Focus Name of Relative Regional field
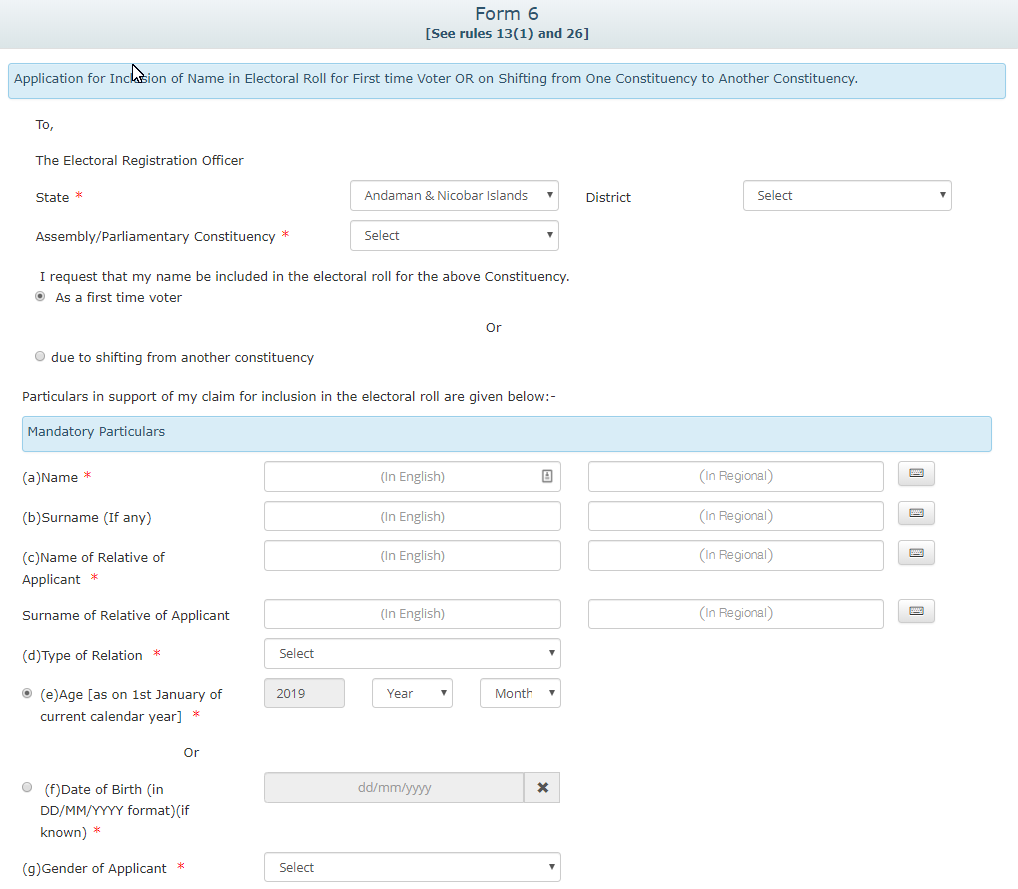Screen dimensions: 1018x889 point(736,556)
